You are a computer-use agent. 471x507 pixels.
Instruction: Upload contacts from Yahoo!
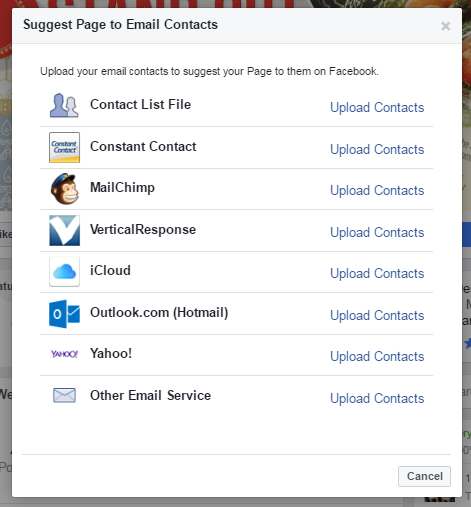click(377, 357)
